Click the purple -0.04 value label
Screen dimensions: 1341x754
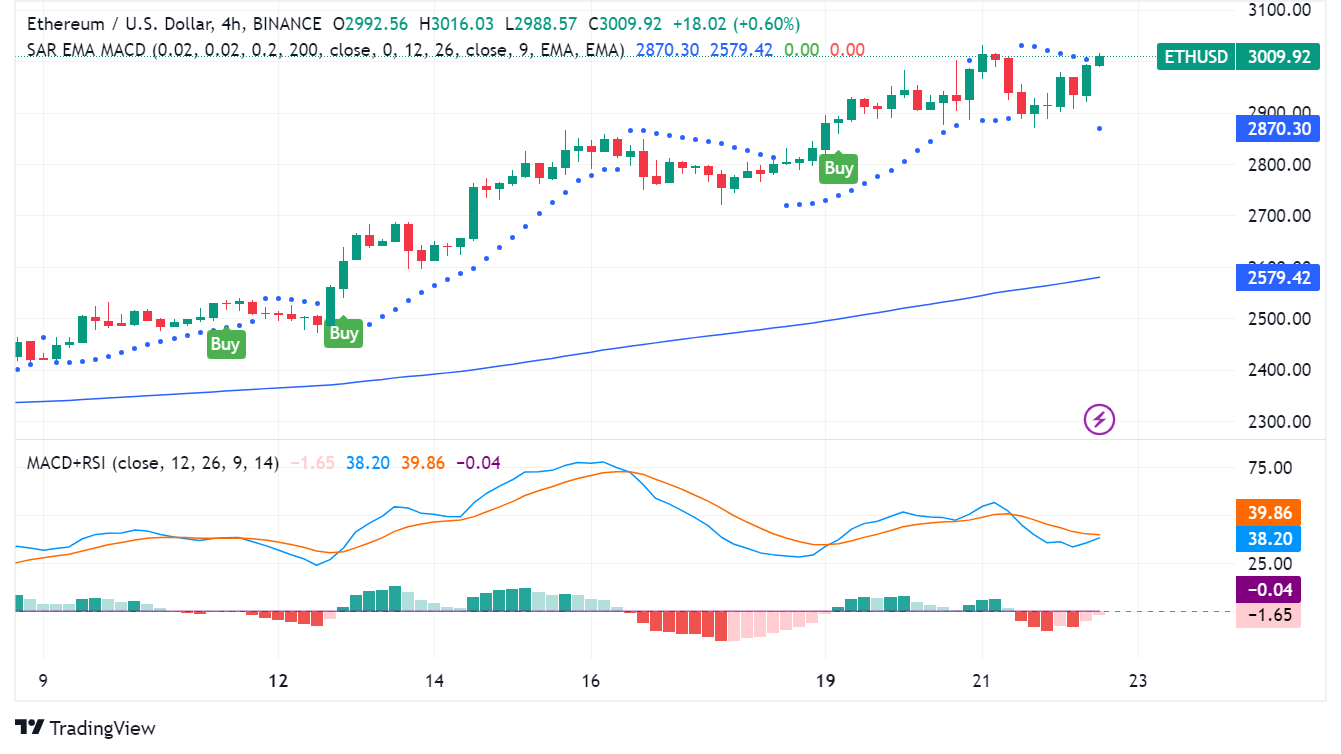(1269, 589)
